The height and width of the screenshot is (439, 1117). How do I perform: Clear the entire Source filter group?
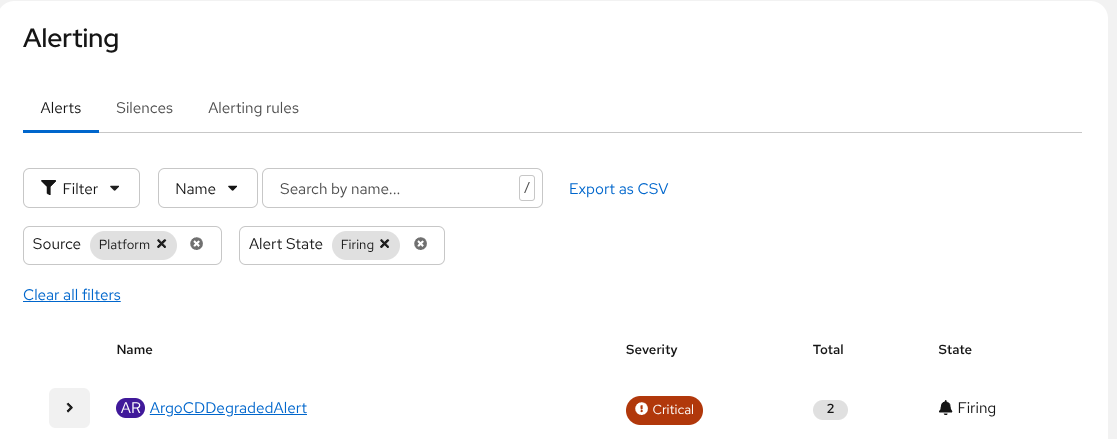tap(197, 244)
